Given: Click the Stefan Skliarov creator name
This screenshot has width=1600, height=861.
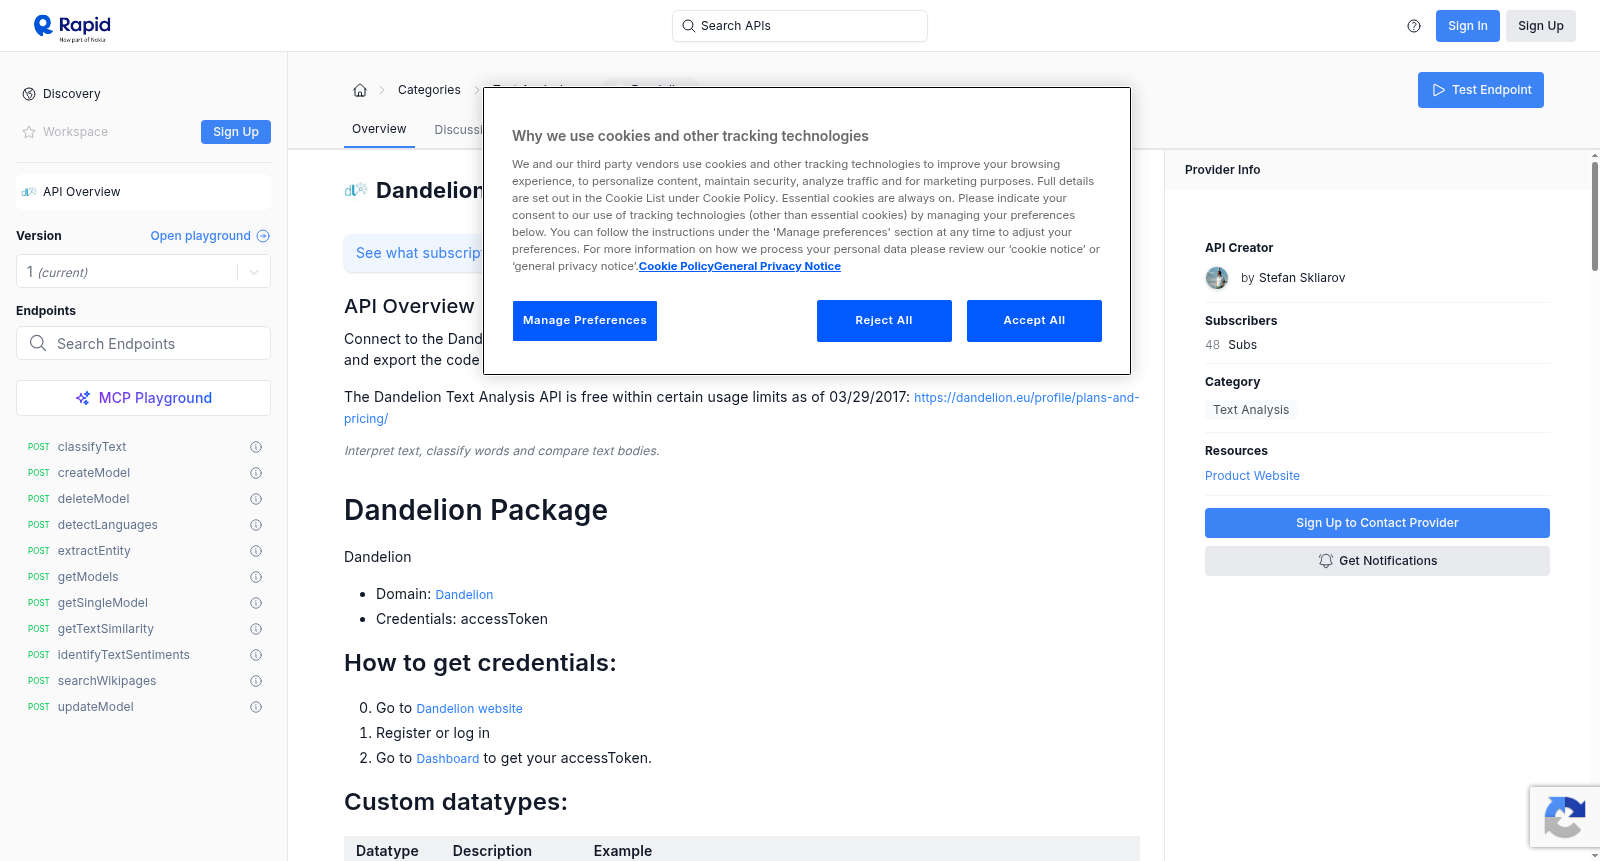Looking at the screenshot, I should pos(1302,278).
